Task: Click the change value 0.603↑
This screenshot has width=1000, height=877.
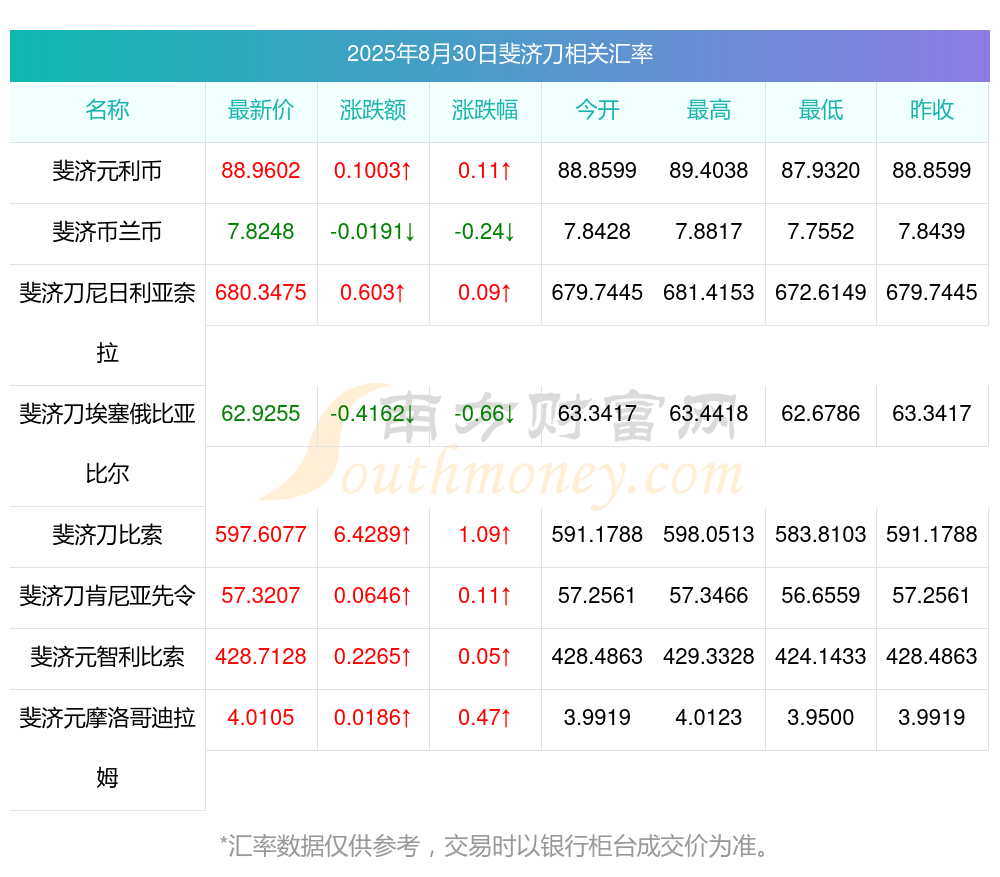Action: (373, 292)
